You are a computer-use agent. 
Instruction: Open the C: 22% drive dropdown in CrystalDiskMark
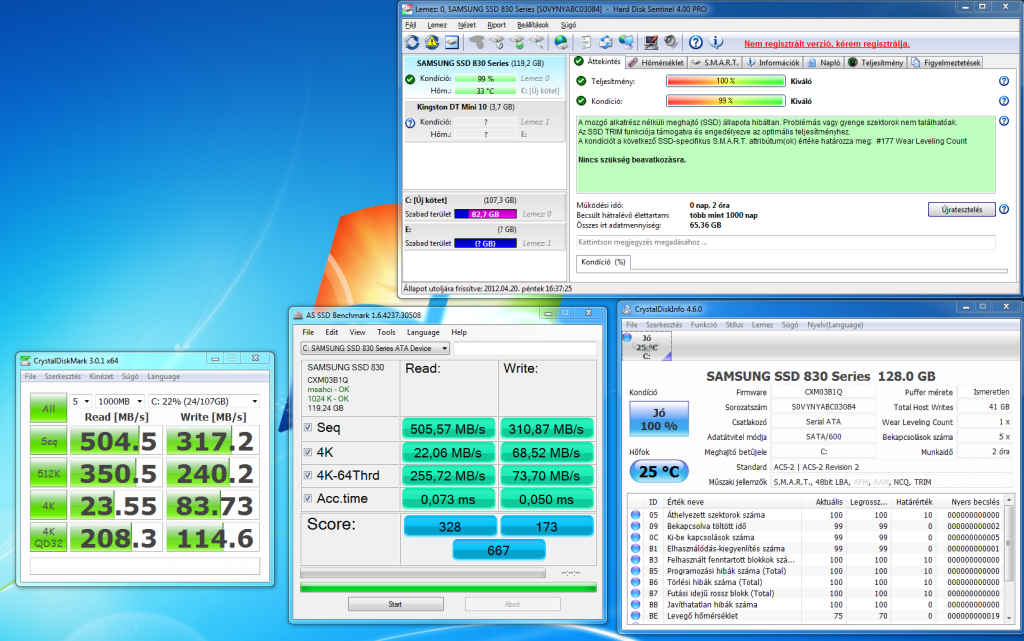tap(204, 401)
